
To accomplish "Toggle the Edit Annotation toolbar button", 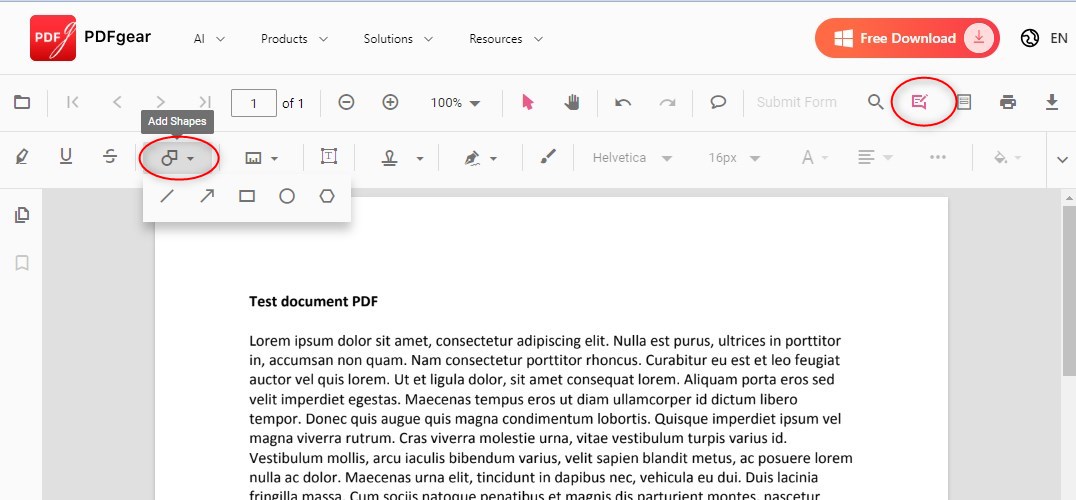I will click(x=920, y=102).
